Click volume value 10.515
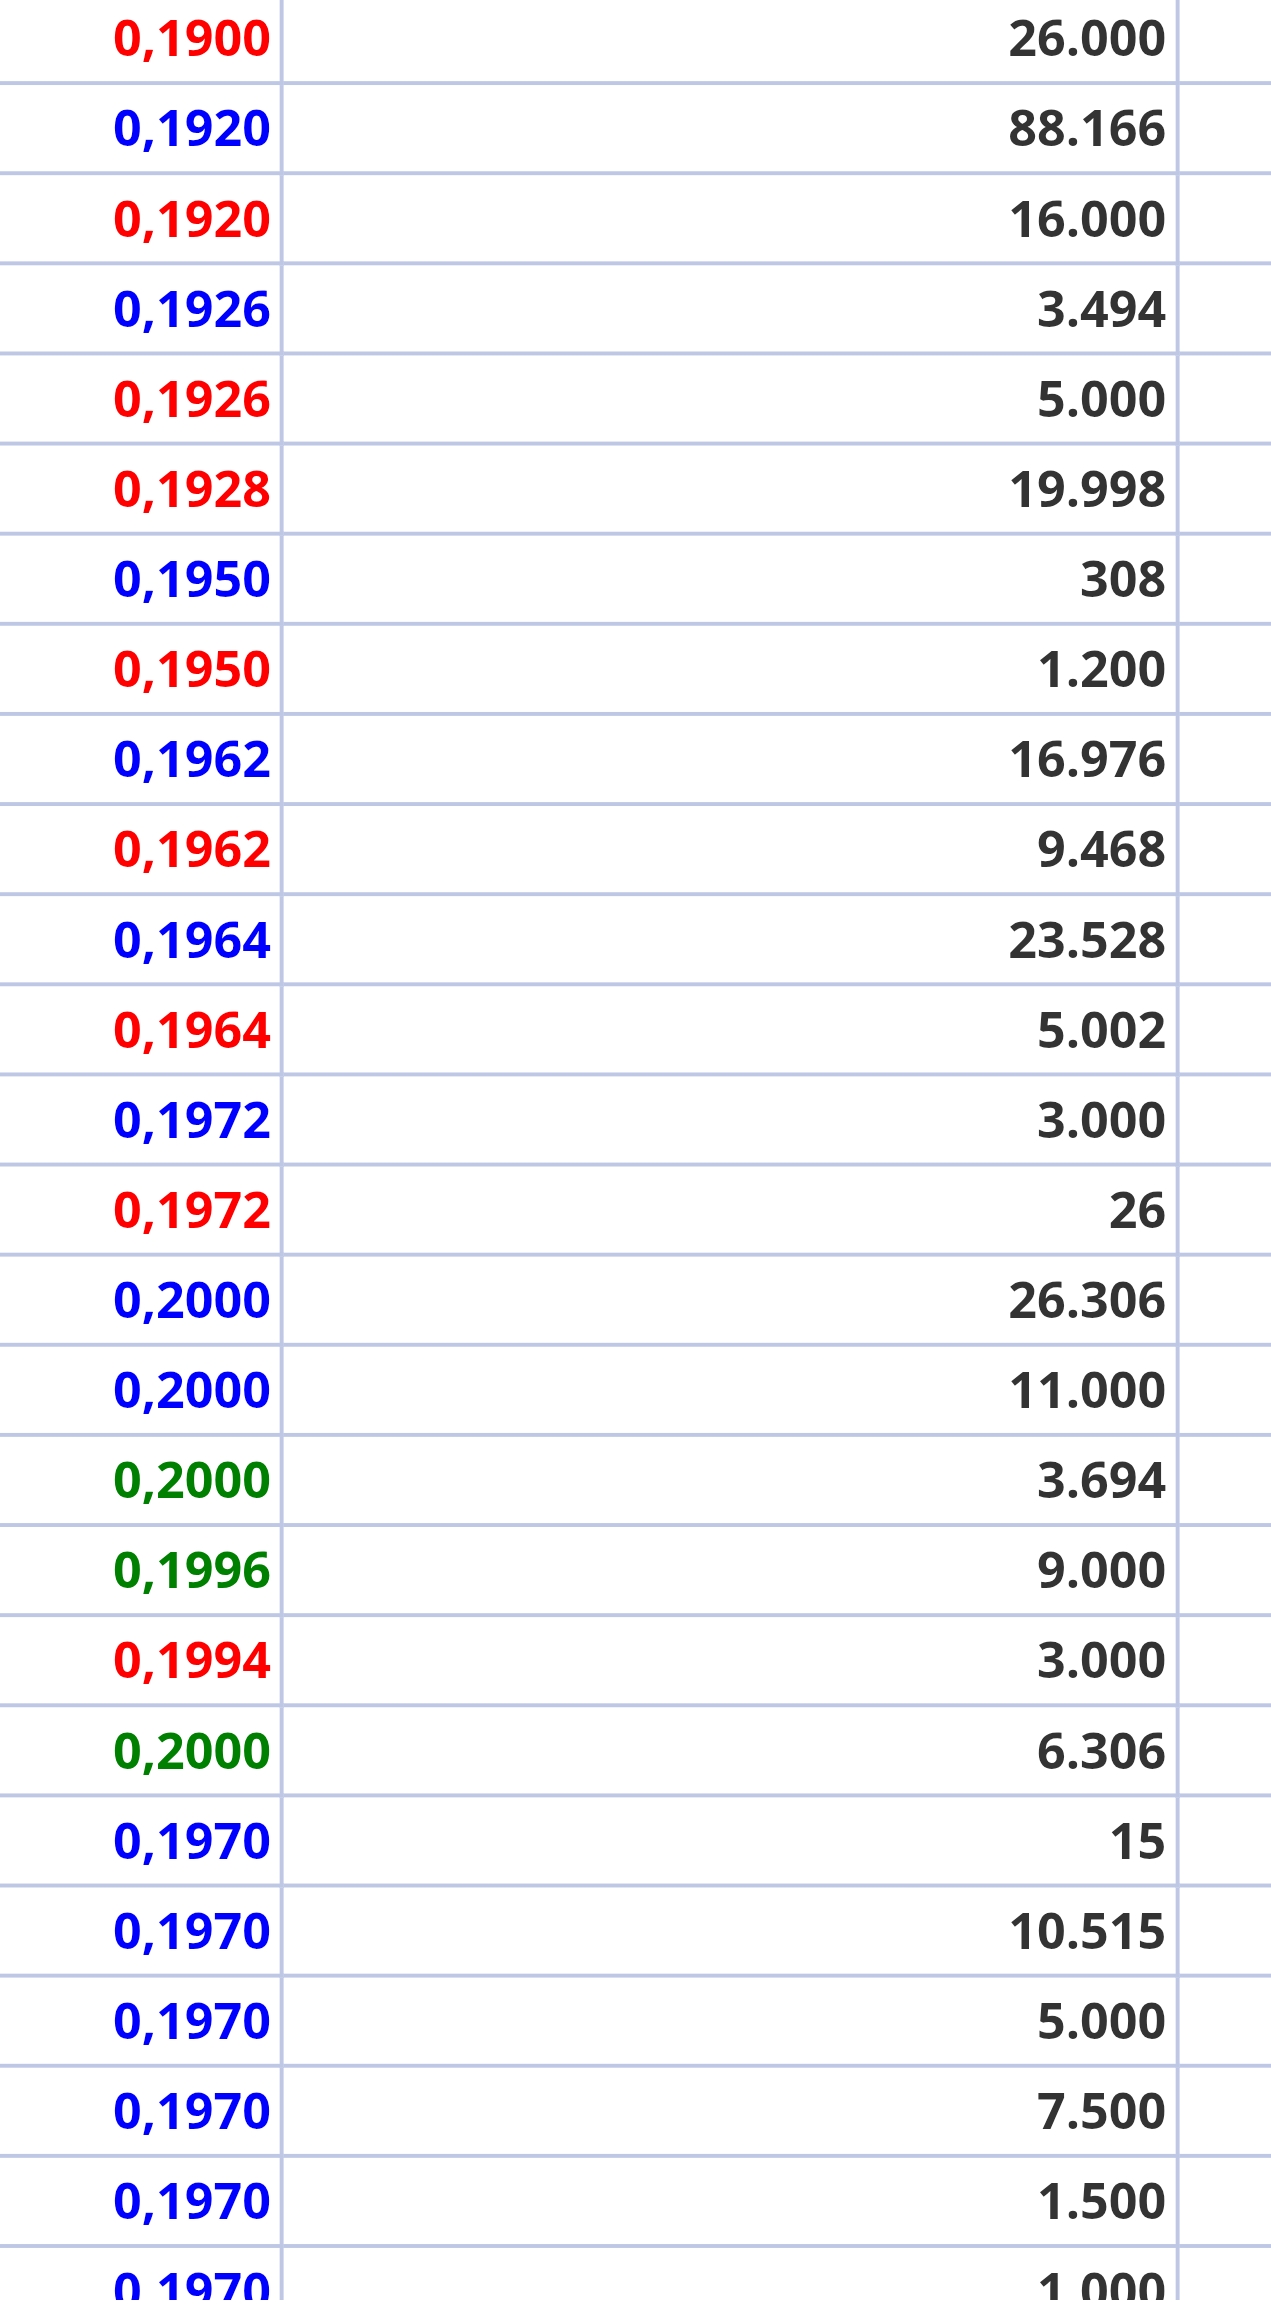 [1087, 1932]
